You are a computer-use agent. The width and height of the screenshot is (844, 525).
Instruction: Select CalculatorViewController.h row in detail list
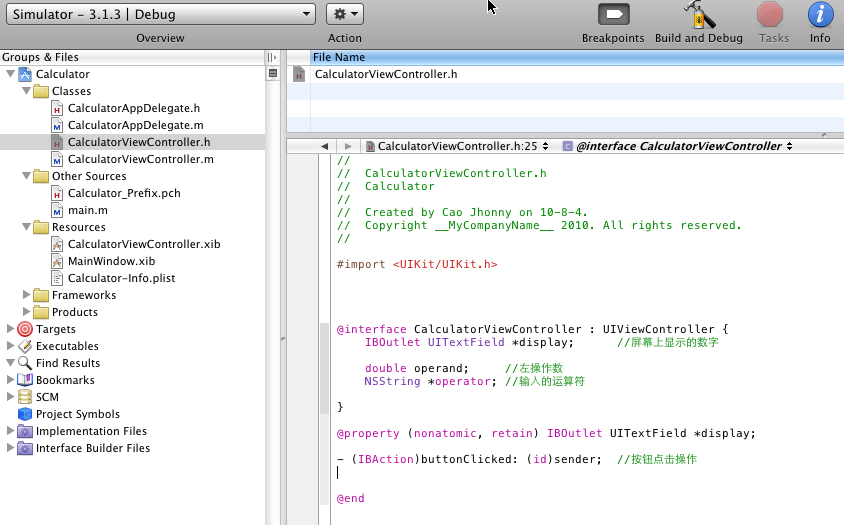pos(565,74)
